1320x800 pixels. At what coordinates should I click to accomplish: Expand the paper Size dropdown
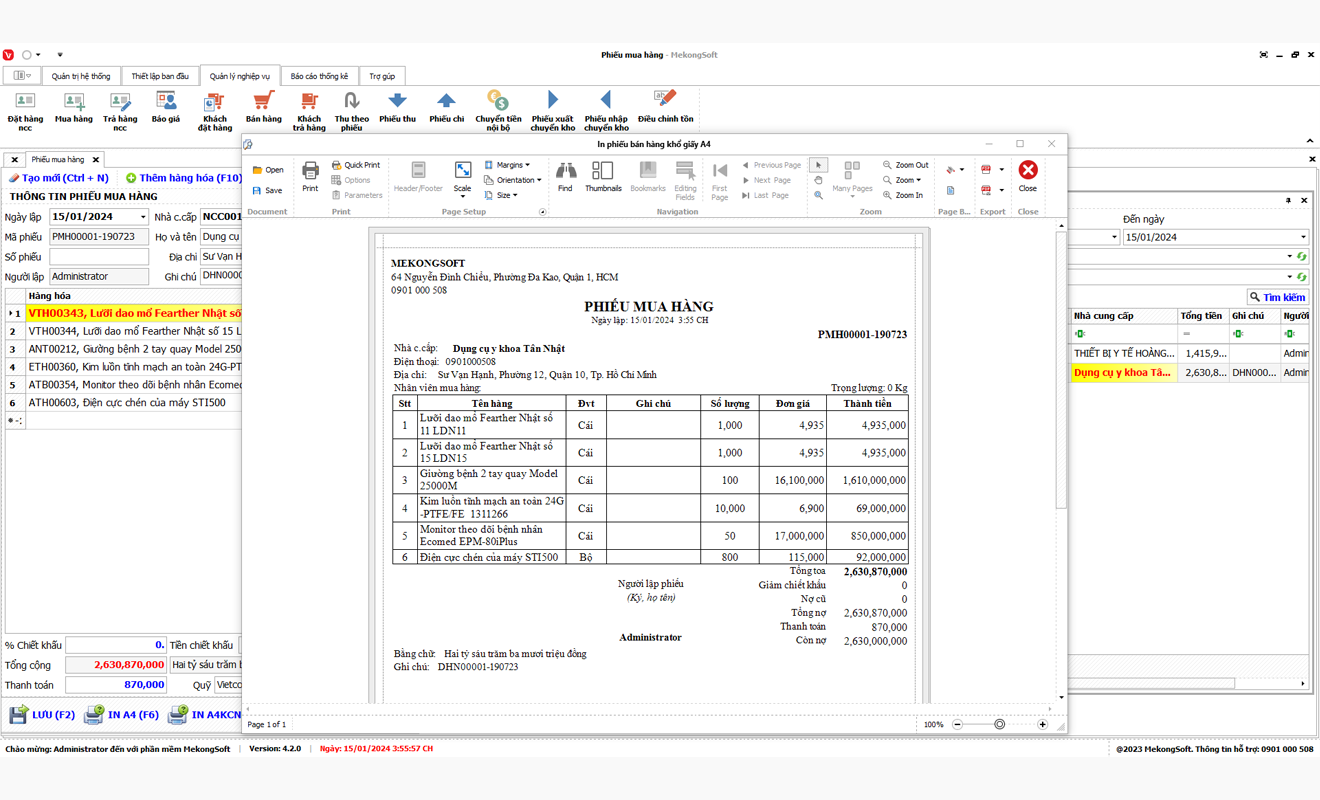[501, 195]
